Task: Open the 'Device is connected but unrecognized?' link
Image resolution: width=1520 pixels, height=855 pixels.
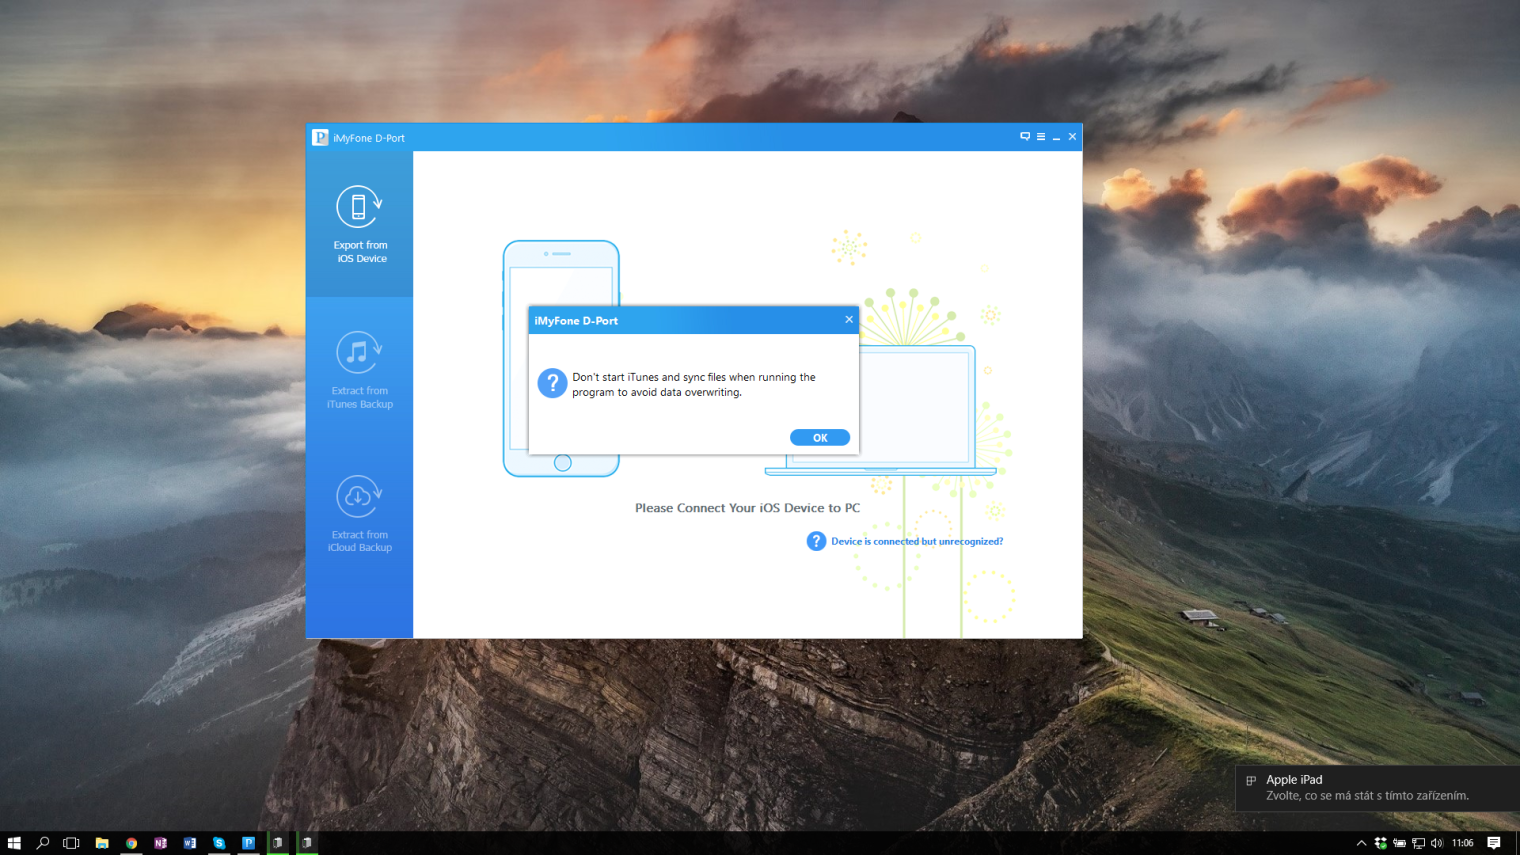Action: click(x=917, y=542)
